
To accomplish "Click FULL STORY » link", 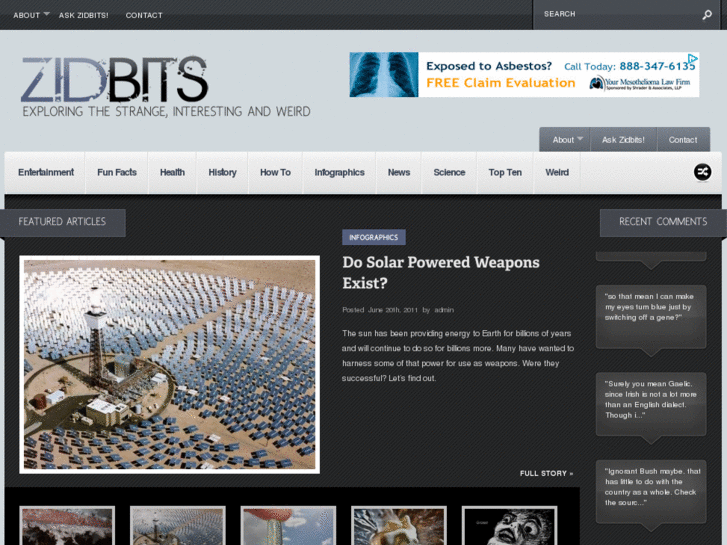I will (x=546, y=474).
